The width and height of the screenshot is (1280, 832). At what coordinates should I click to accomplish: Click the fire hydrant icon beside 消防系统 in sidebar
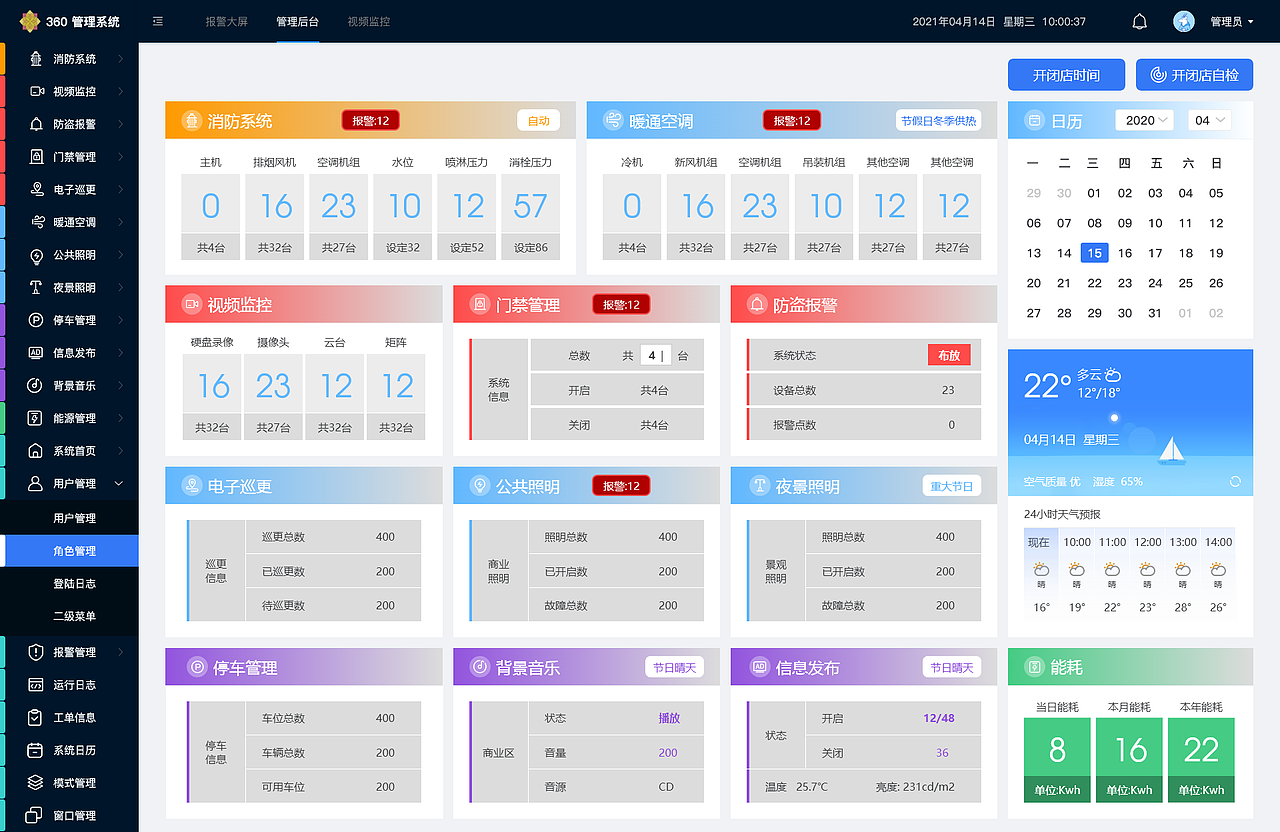coord(36,59)
